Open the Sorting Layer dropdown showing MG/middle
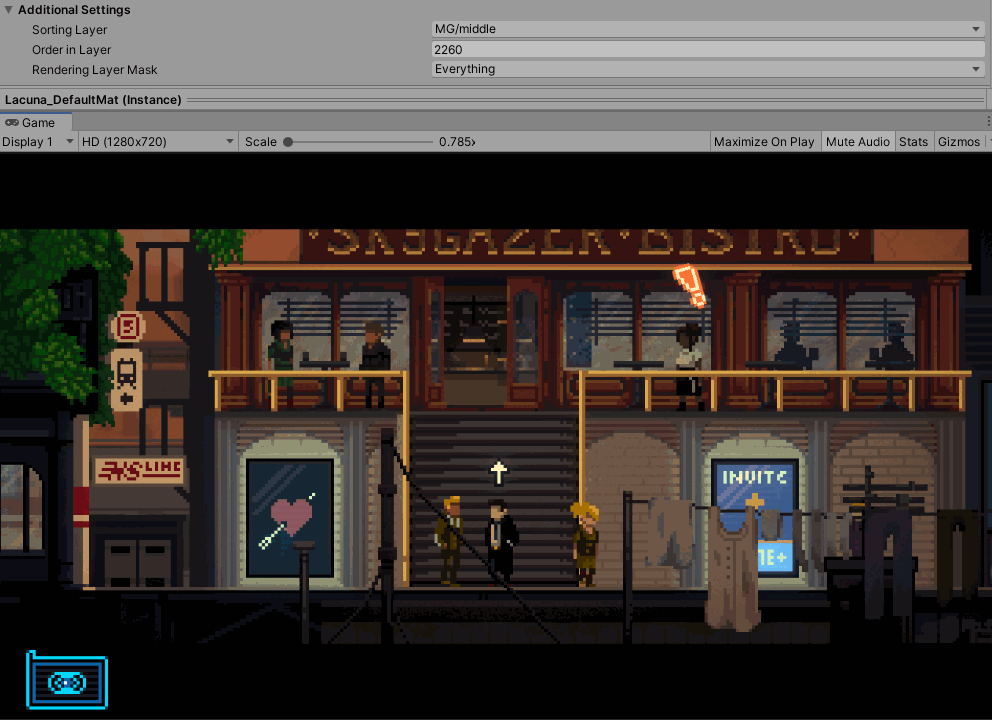This screenshot has width=992, height=720. [708, 29]
